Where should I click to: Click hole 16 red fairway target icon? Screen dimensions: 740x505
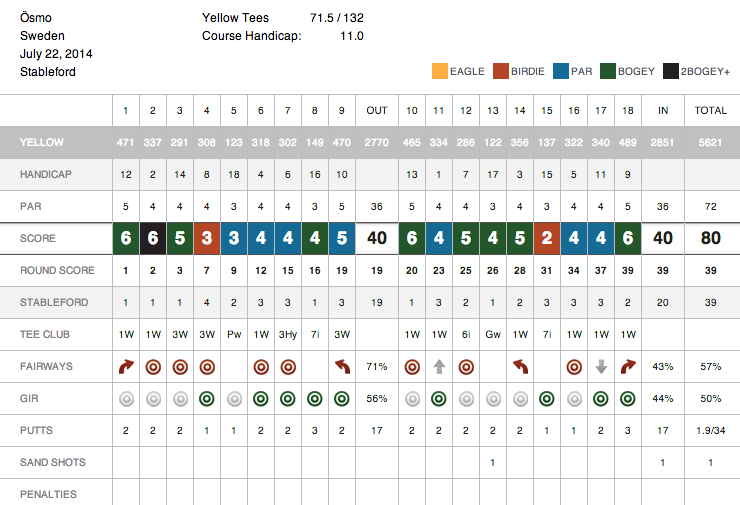(x=574, y=367)
